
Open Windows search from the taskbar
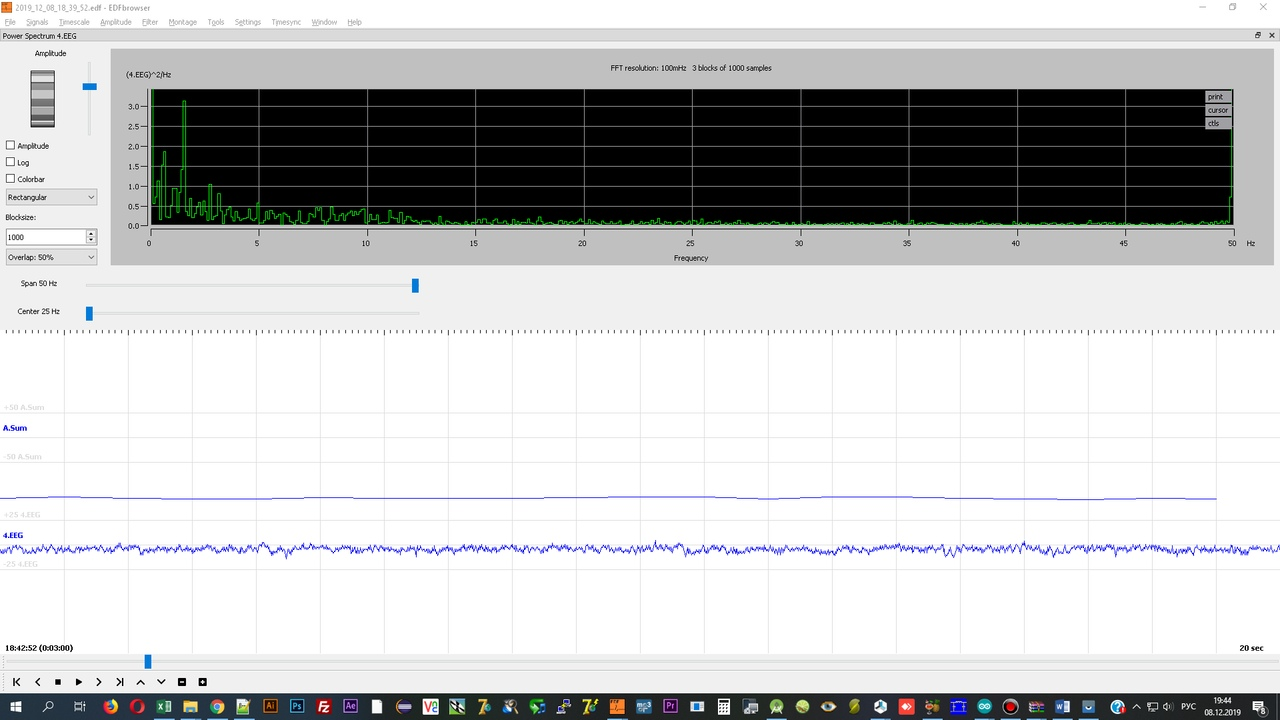coord(47,707)
